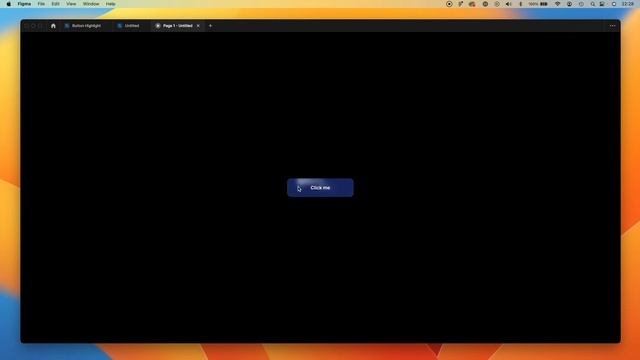This screenshot has width=640, height=360.
Task: Click the menu bar clock
Action: [628, 4]
